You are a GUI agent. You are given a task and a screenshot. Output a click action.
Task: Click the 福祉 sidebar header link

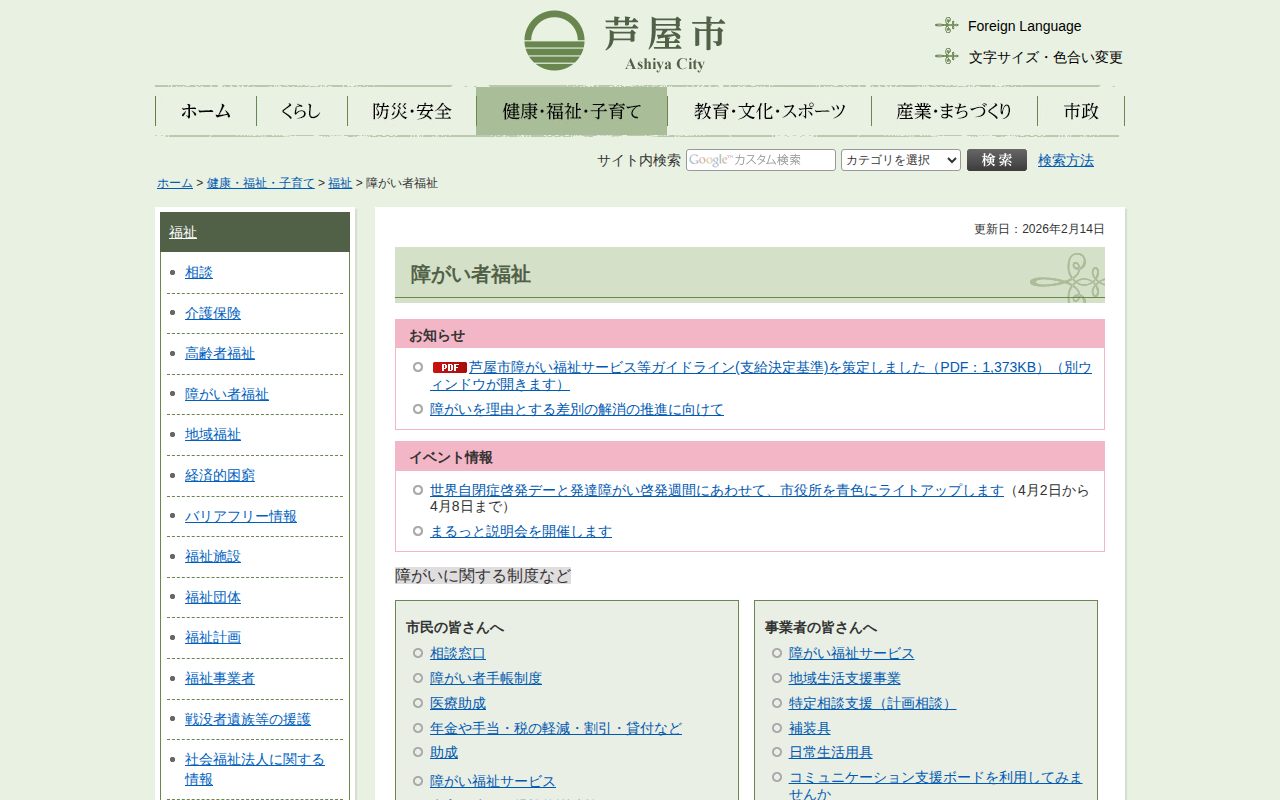(x=183, y=232)
